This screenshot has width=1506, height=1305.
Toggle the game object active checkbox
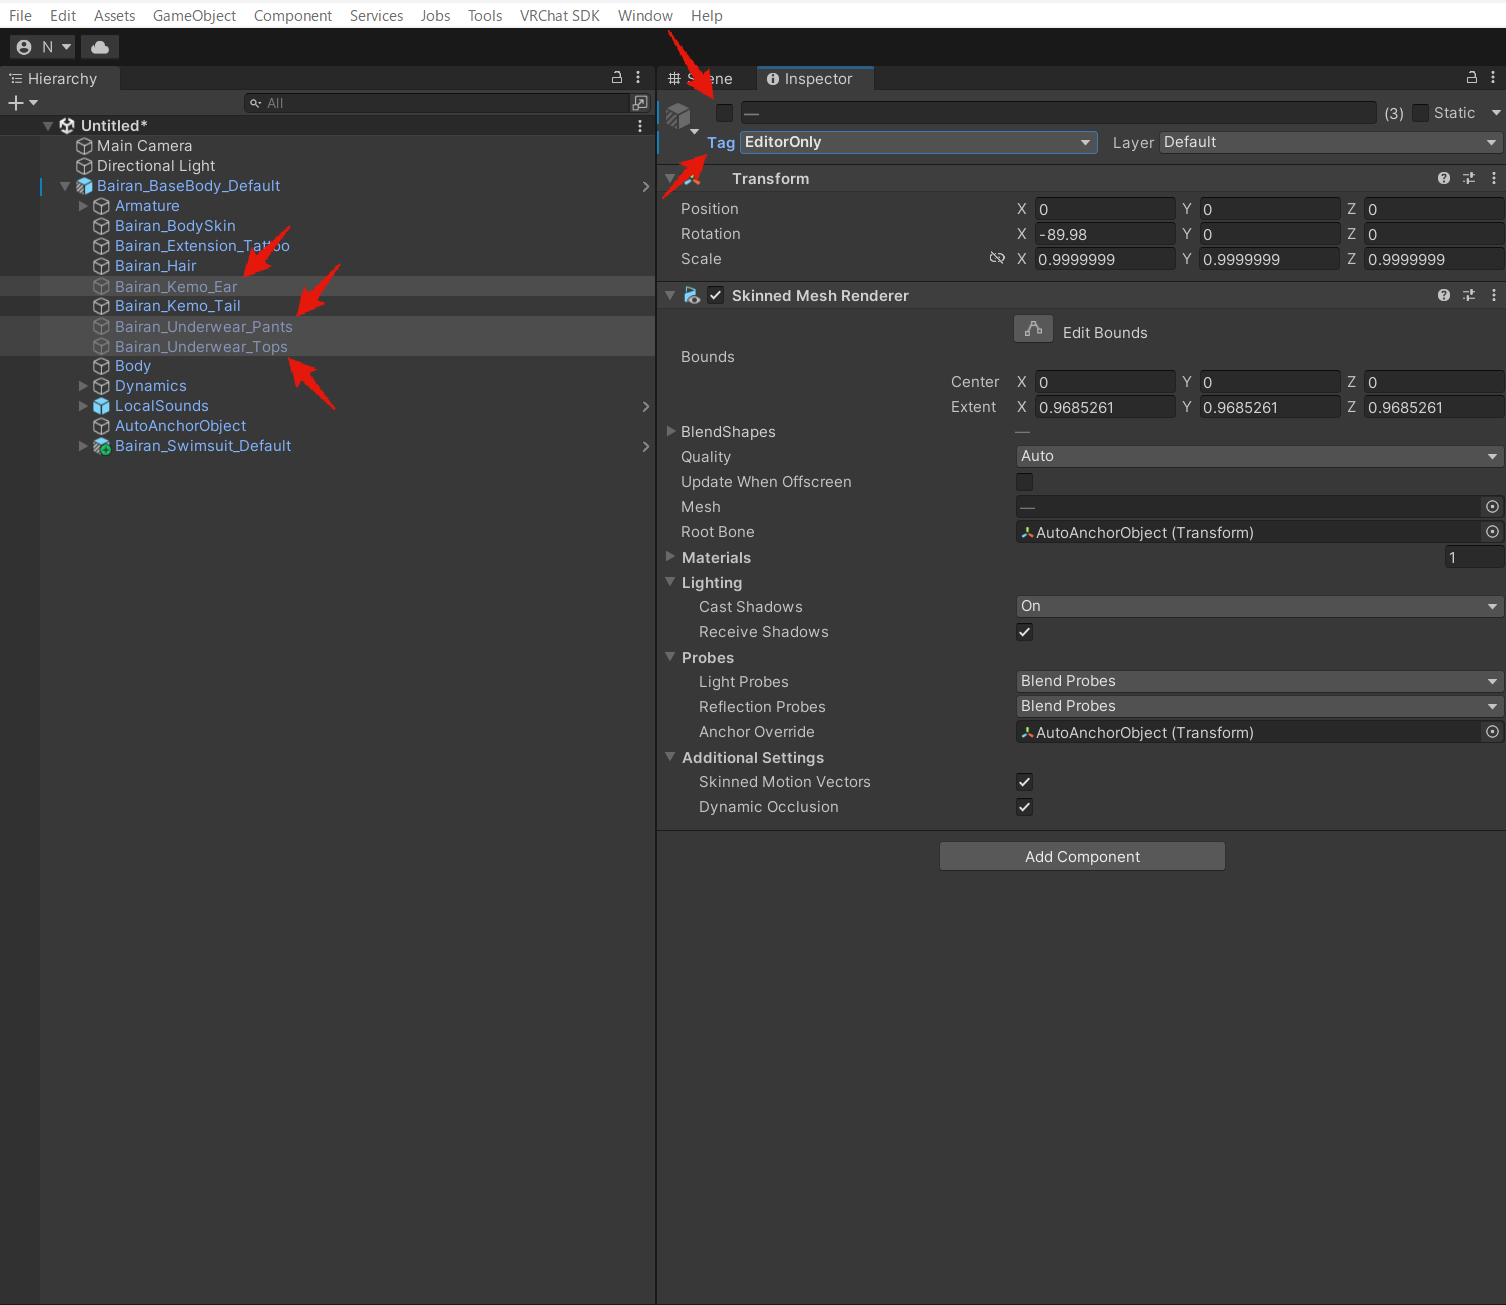click(725, 113)
